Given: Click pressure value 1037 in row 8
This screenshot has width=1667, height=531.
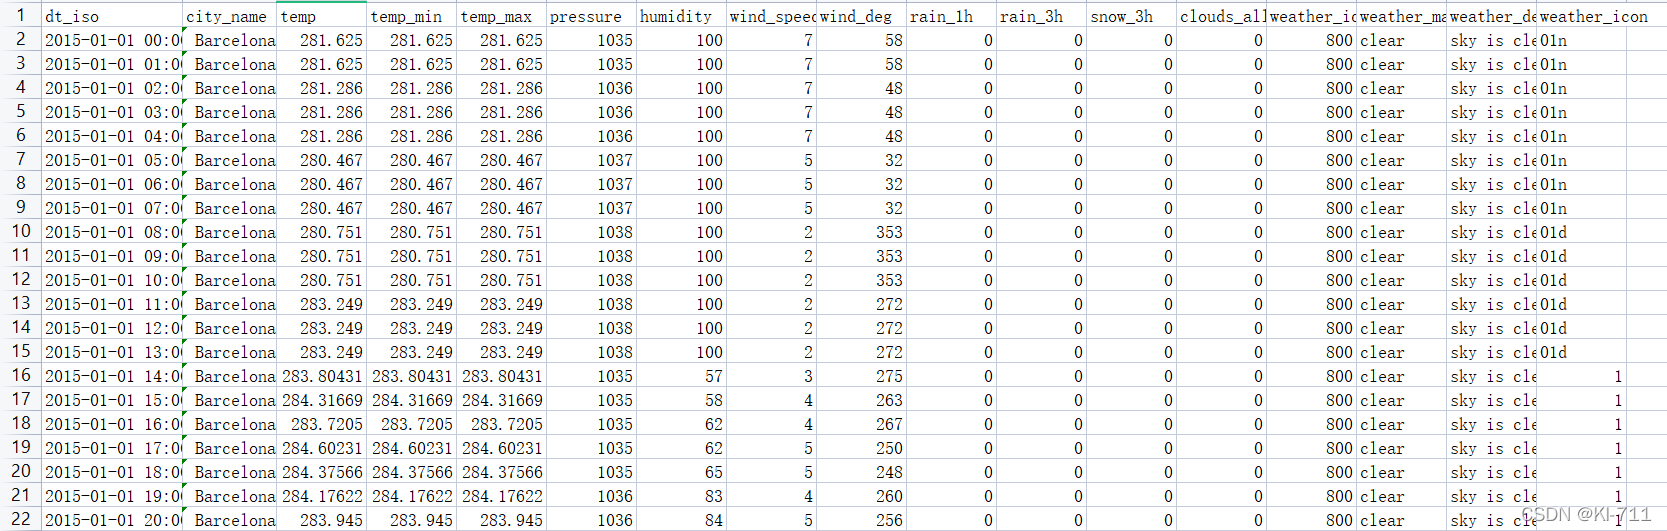Looking at the screenshot, I should tap(591, 184).
